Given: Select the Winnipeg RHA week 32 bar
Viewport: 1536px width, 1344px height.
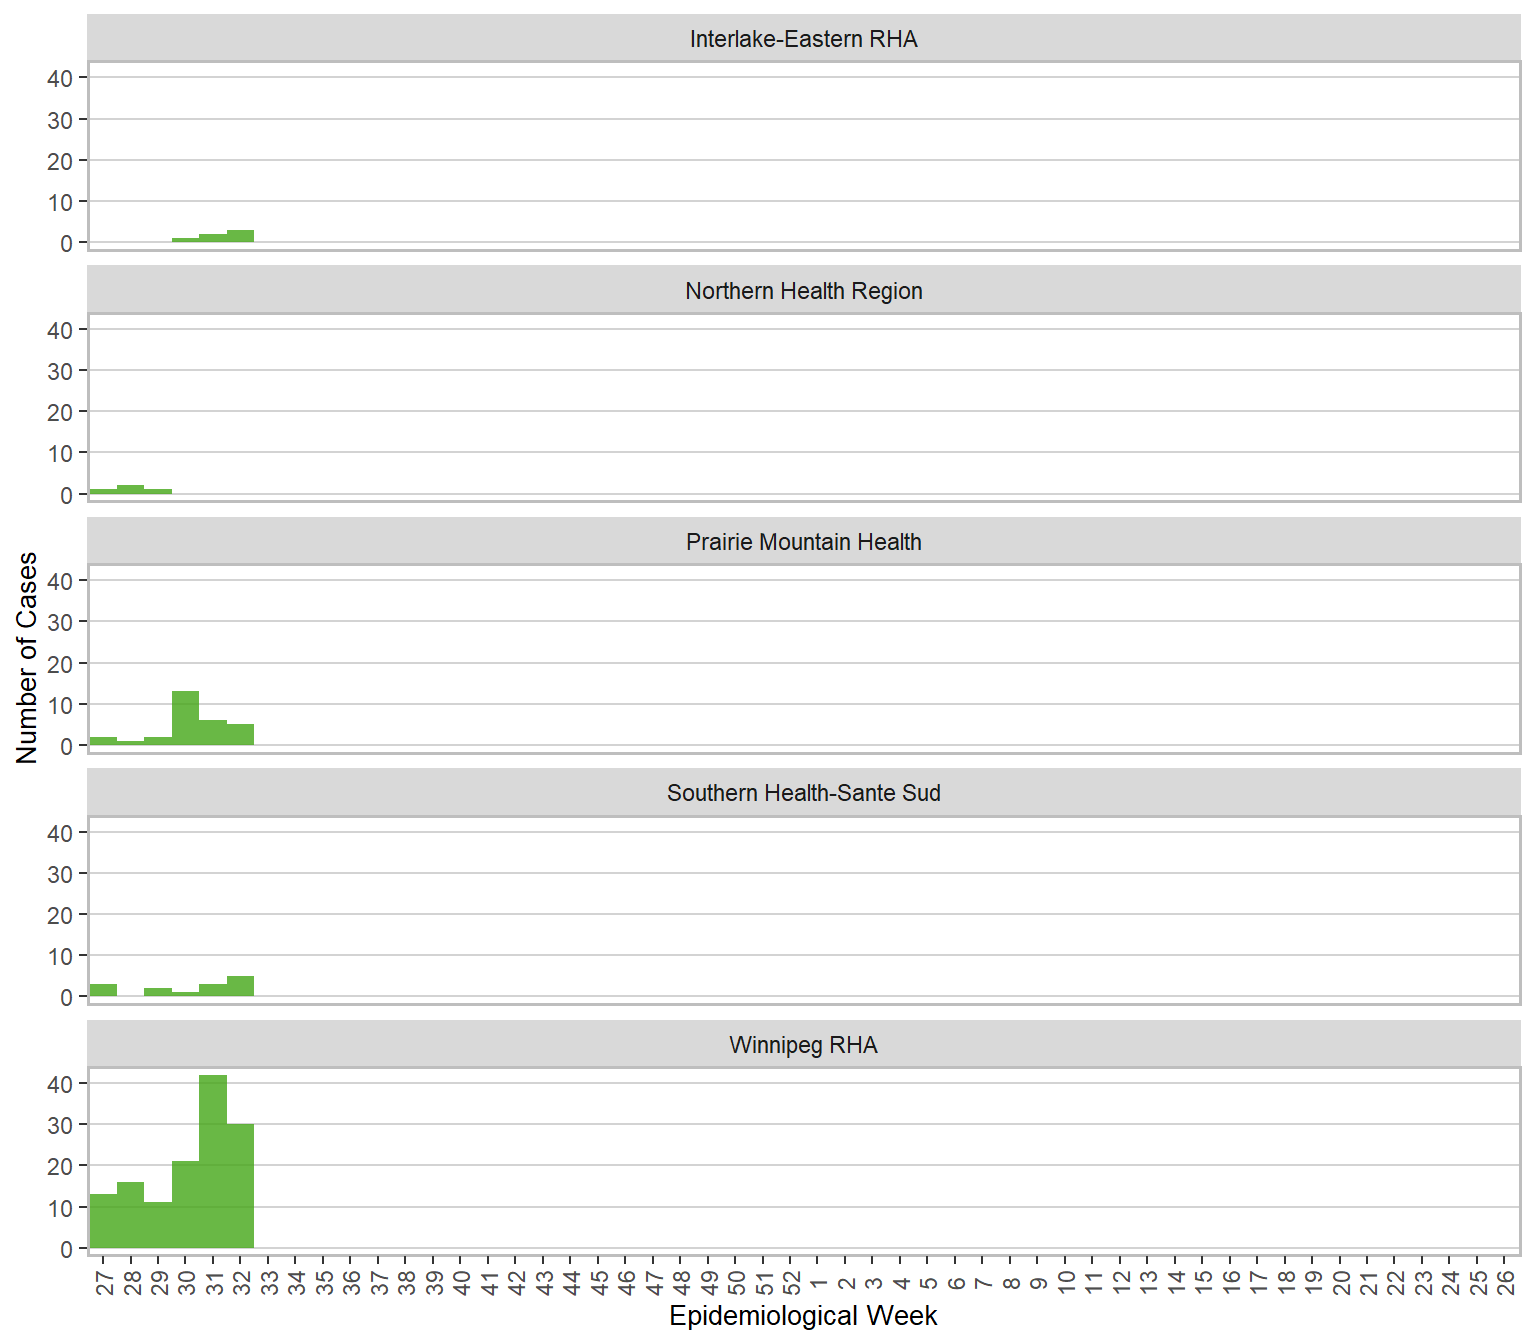Looking at the screenshot, I should point(240,1185).
